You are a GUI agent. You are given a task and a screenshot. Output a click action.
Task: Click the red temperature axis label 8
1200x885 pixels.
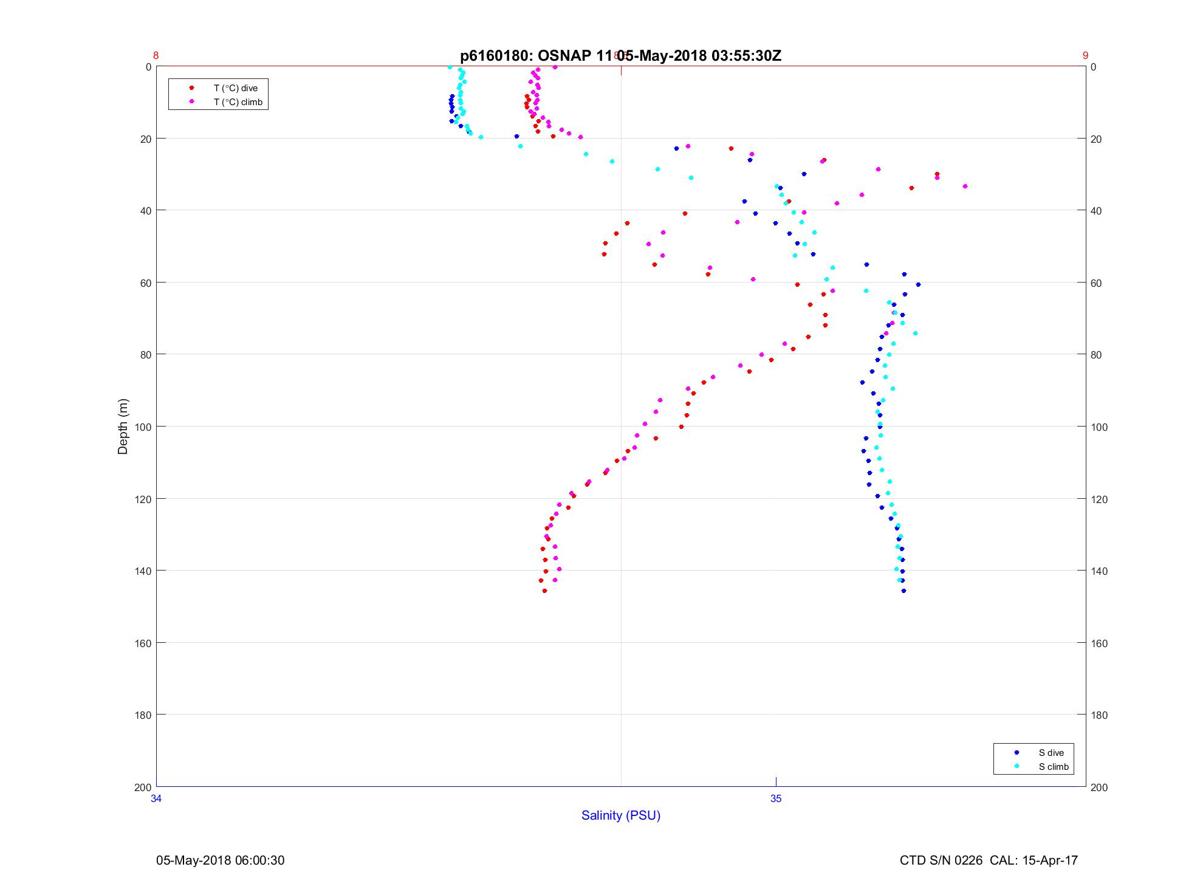[x=156, y=56]
